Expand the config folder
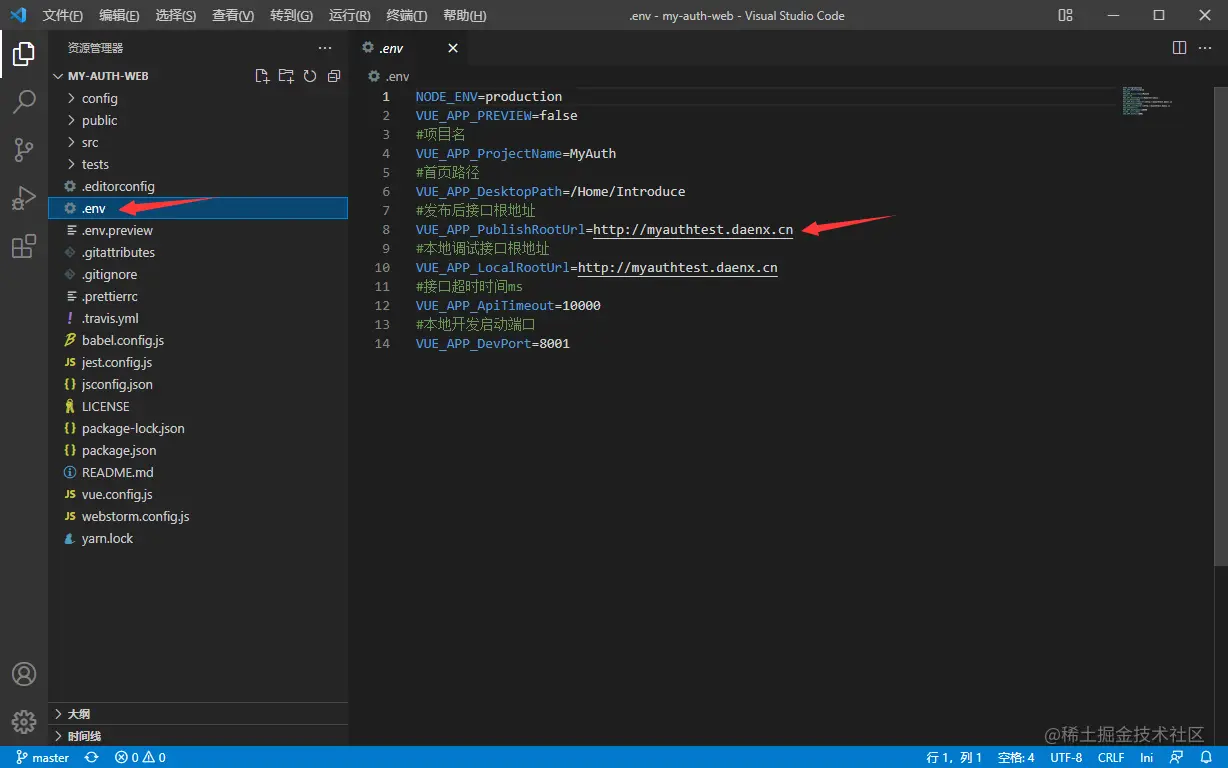This screenshot has width=1228, height=768. tap(198, 98)
